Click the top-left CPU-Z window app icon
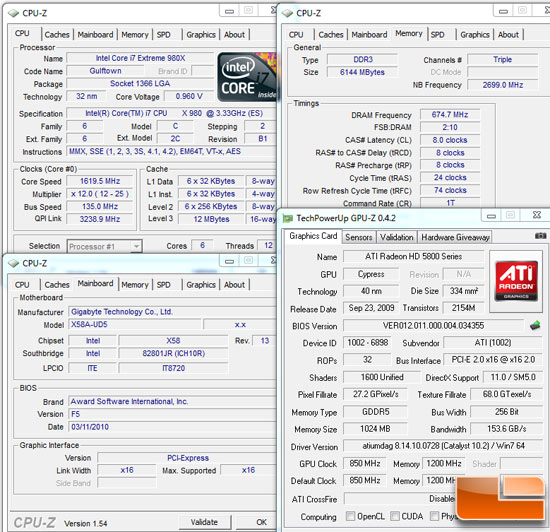 click(x=13, y=13)
